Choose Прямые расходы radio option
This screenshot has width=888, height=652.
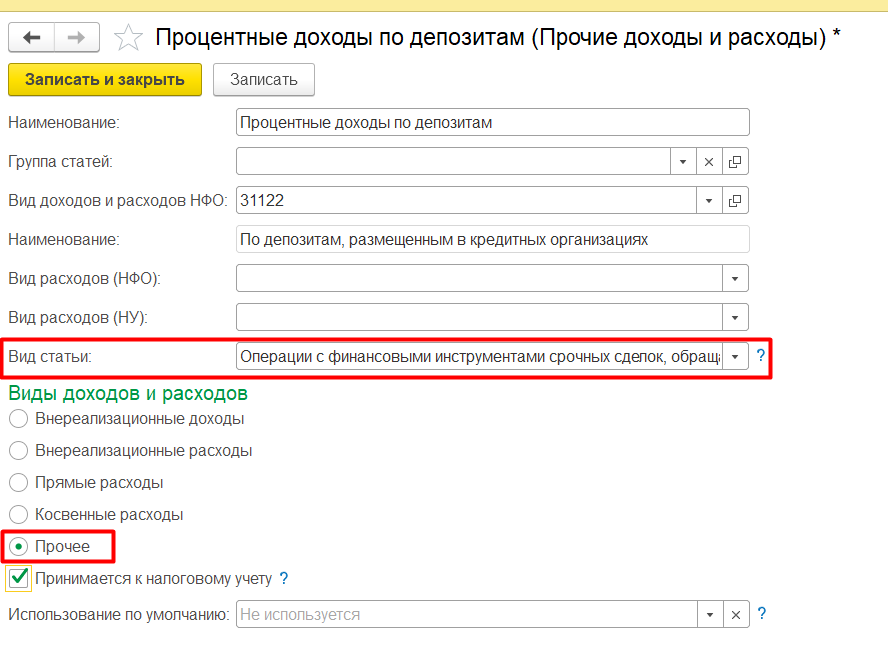click(x=18, y=483)
